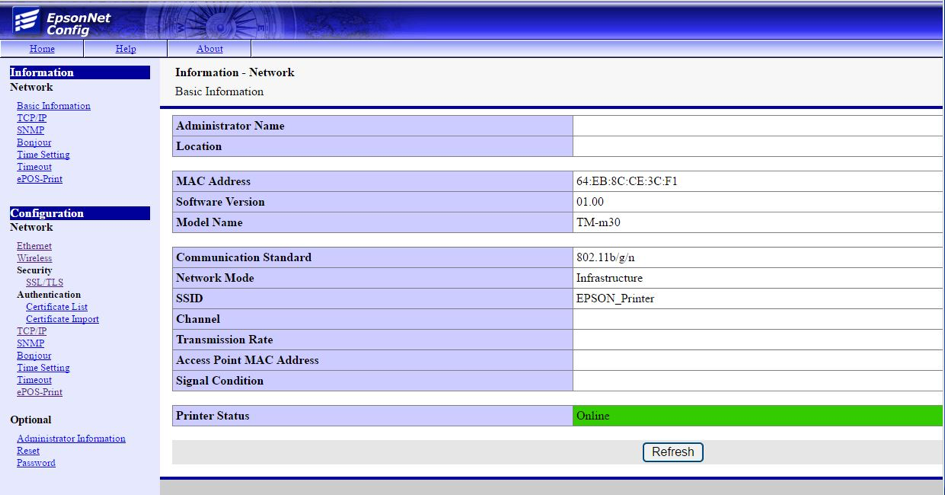Open Bonjour under the Information section
This screenshot has width=945, height=495.
click(x=34, y=142)
